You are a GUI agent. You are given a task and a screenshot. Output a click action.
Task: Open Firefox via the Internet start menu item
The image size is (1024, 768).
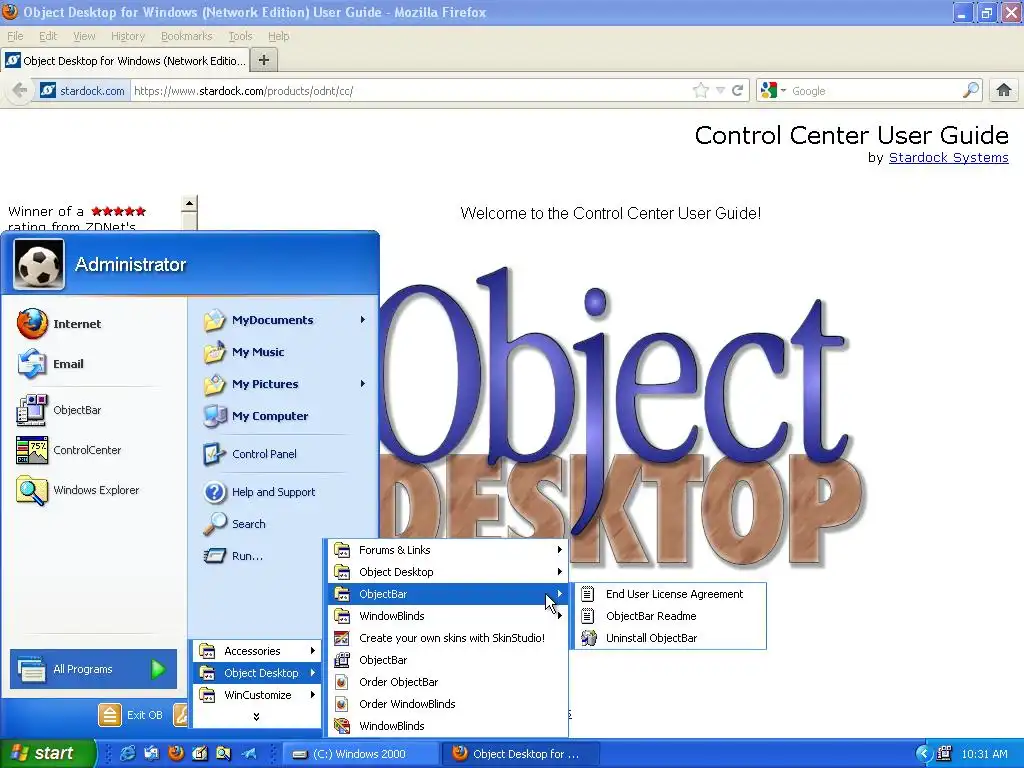(60, 324)
